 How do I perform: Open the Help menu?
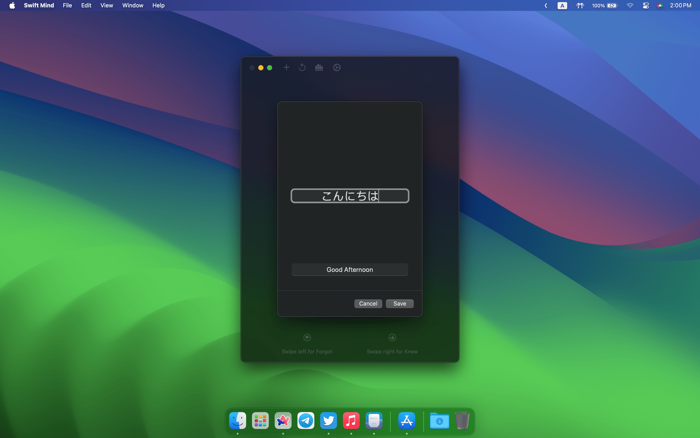[158, 5]
